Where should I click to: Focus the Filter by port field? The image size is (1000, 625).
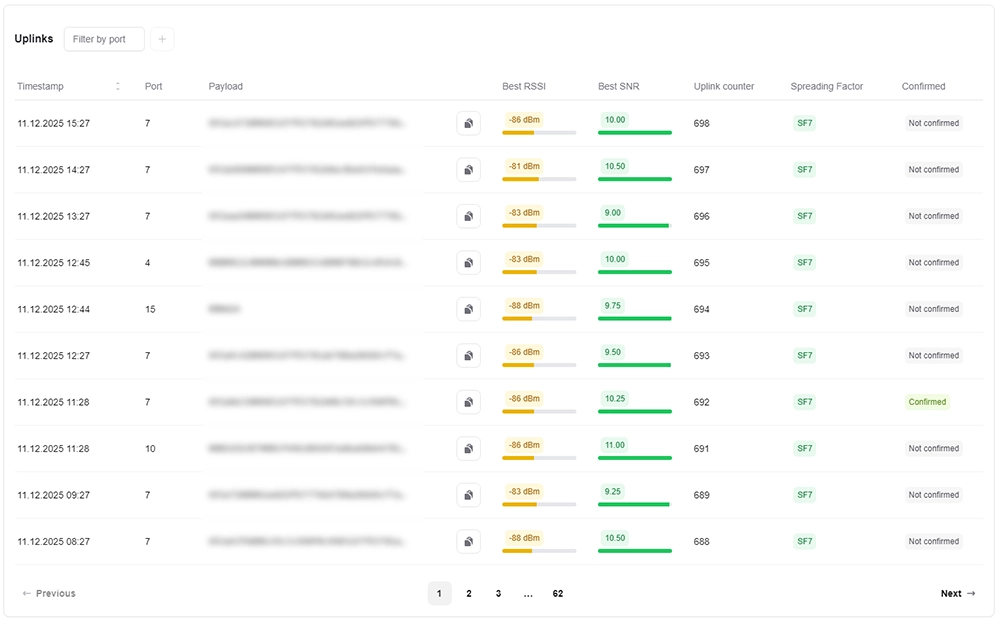[104, 39]
